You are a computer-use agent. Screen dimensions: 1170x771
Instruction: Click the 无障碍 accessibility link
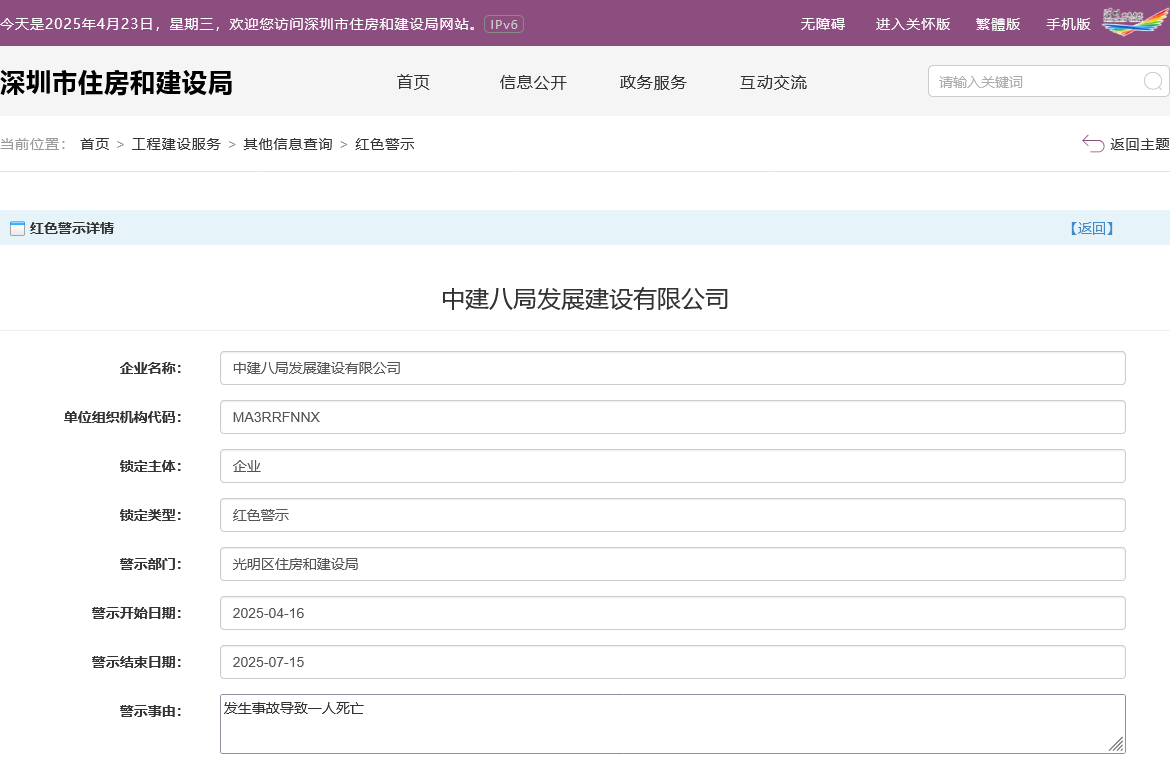pos(822,24)
